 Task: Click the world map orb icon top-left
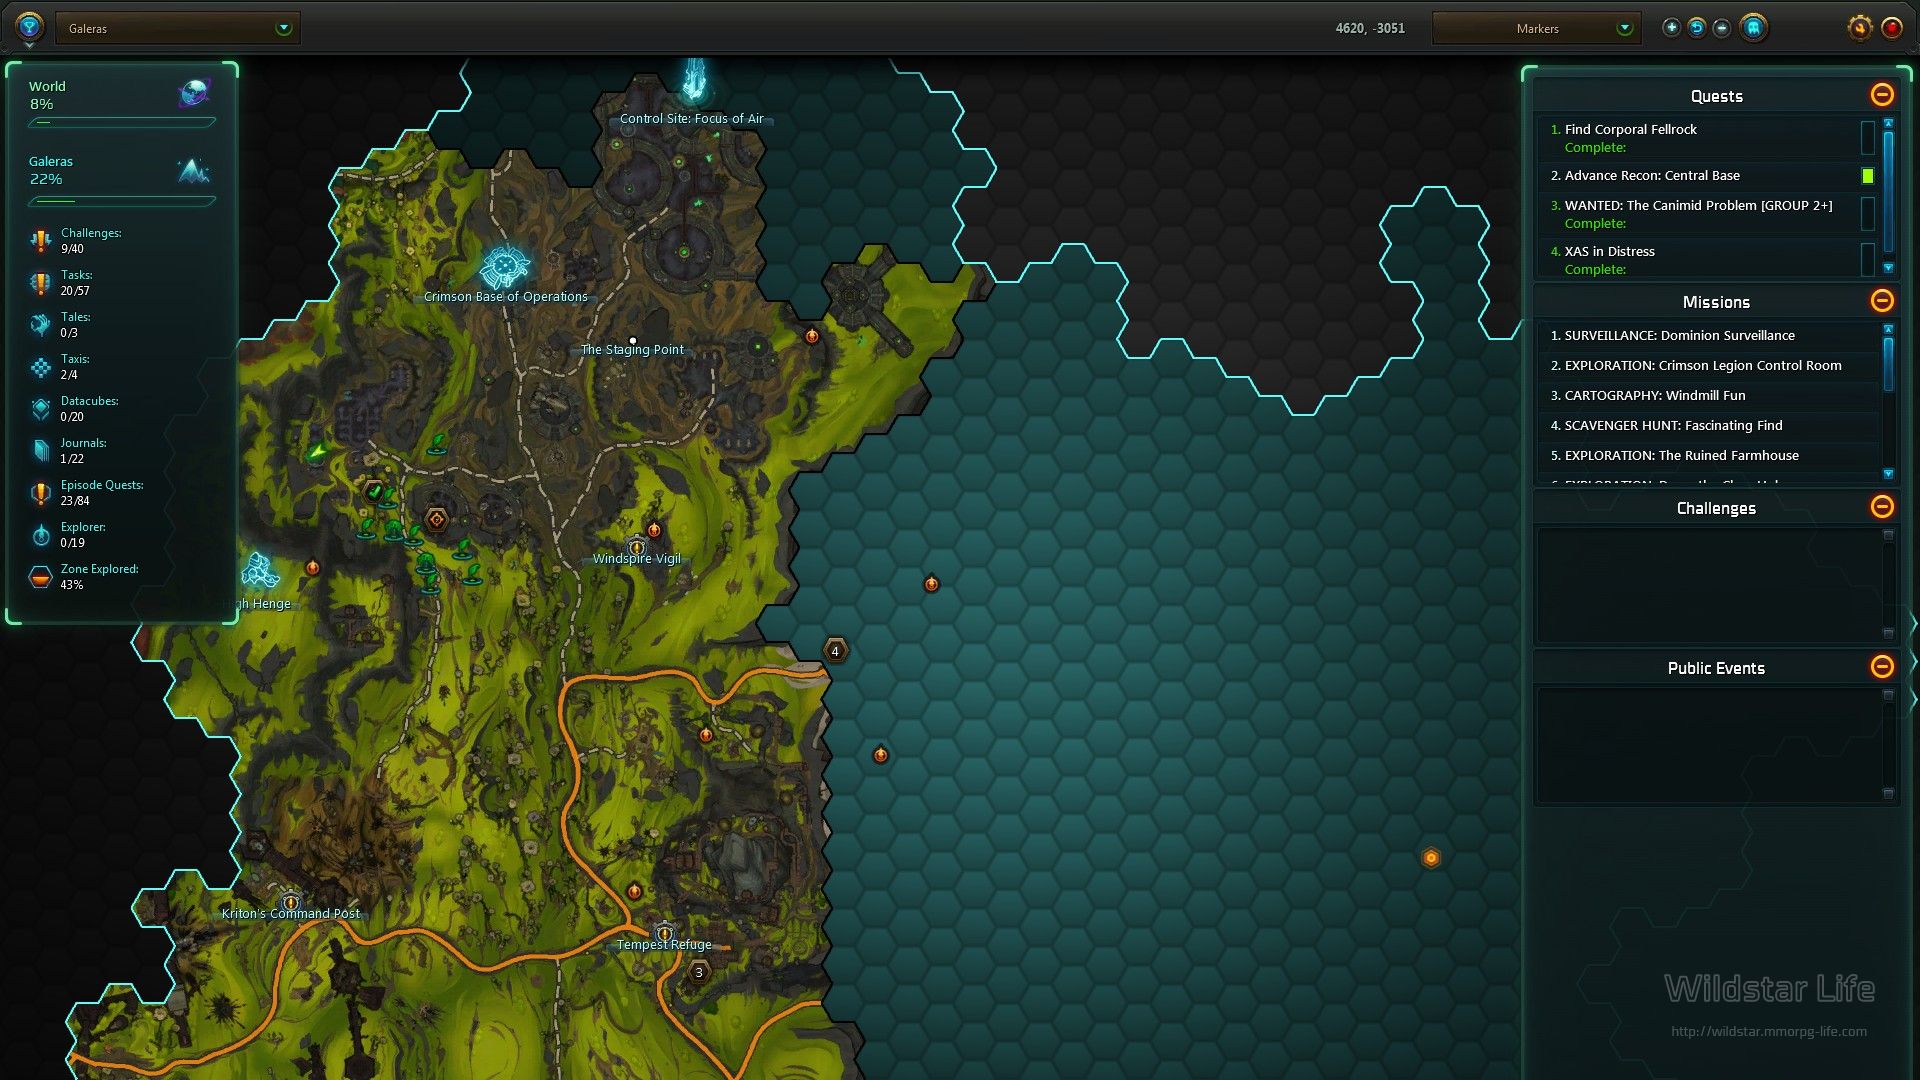29,26
